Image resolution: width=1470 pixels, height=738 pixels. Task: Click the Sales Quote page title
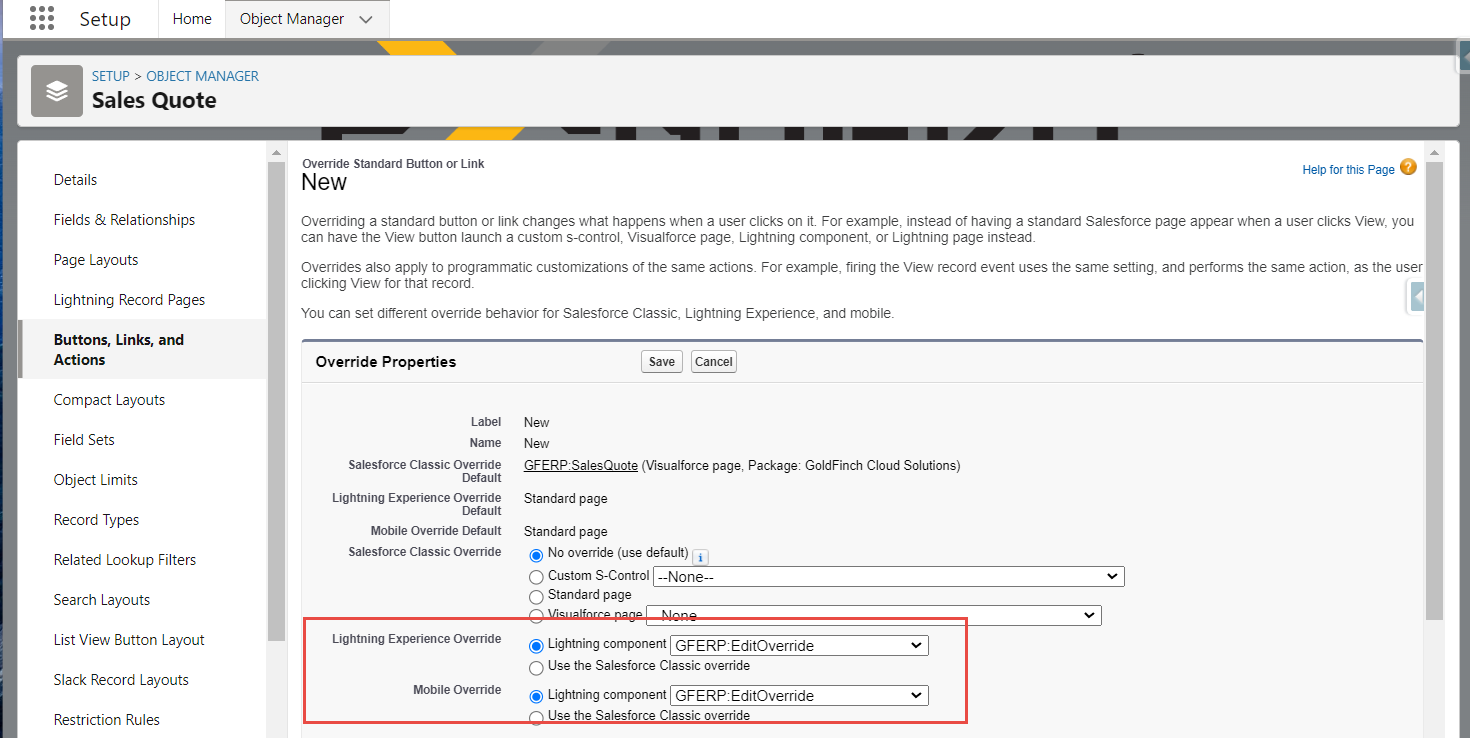(154, 100)
